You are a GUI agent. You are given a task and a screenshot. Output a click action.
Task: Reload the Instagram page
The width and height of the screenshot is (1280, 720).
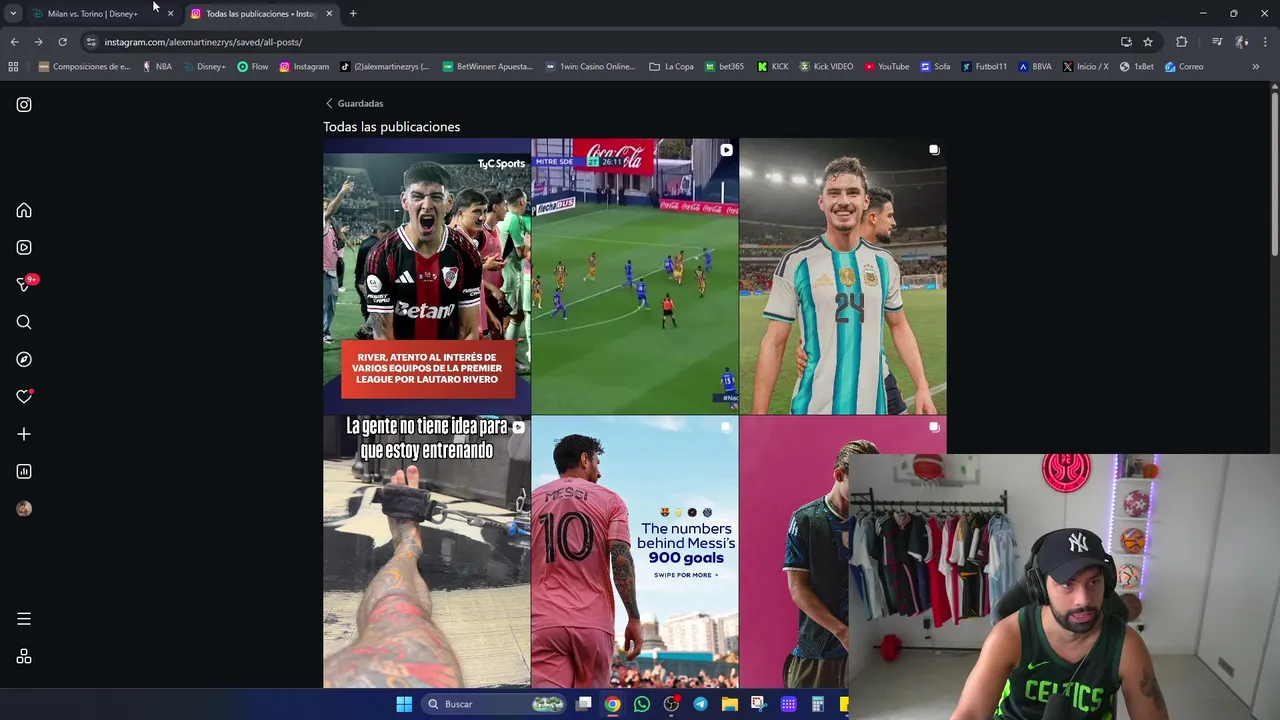coord(62,42)
